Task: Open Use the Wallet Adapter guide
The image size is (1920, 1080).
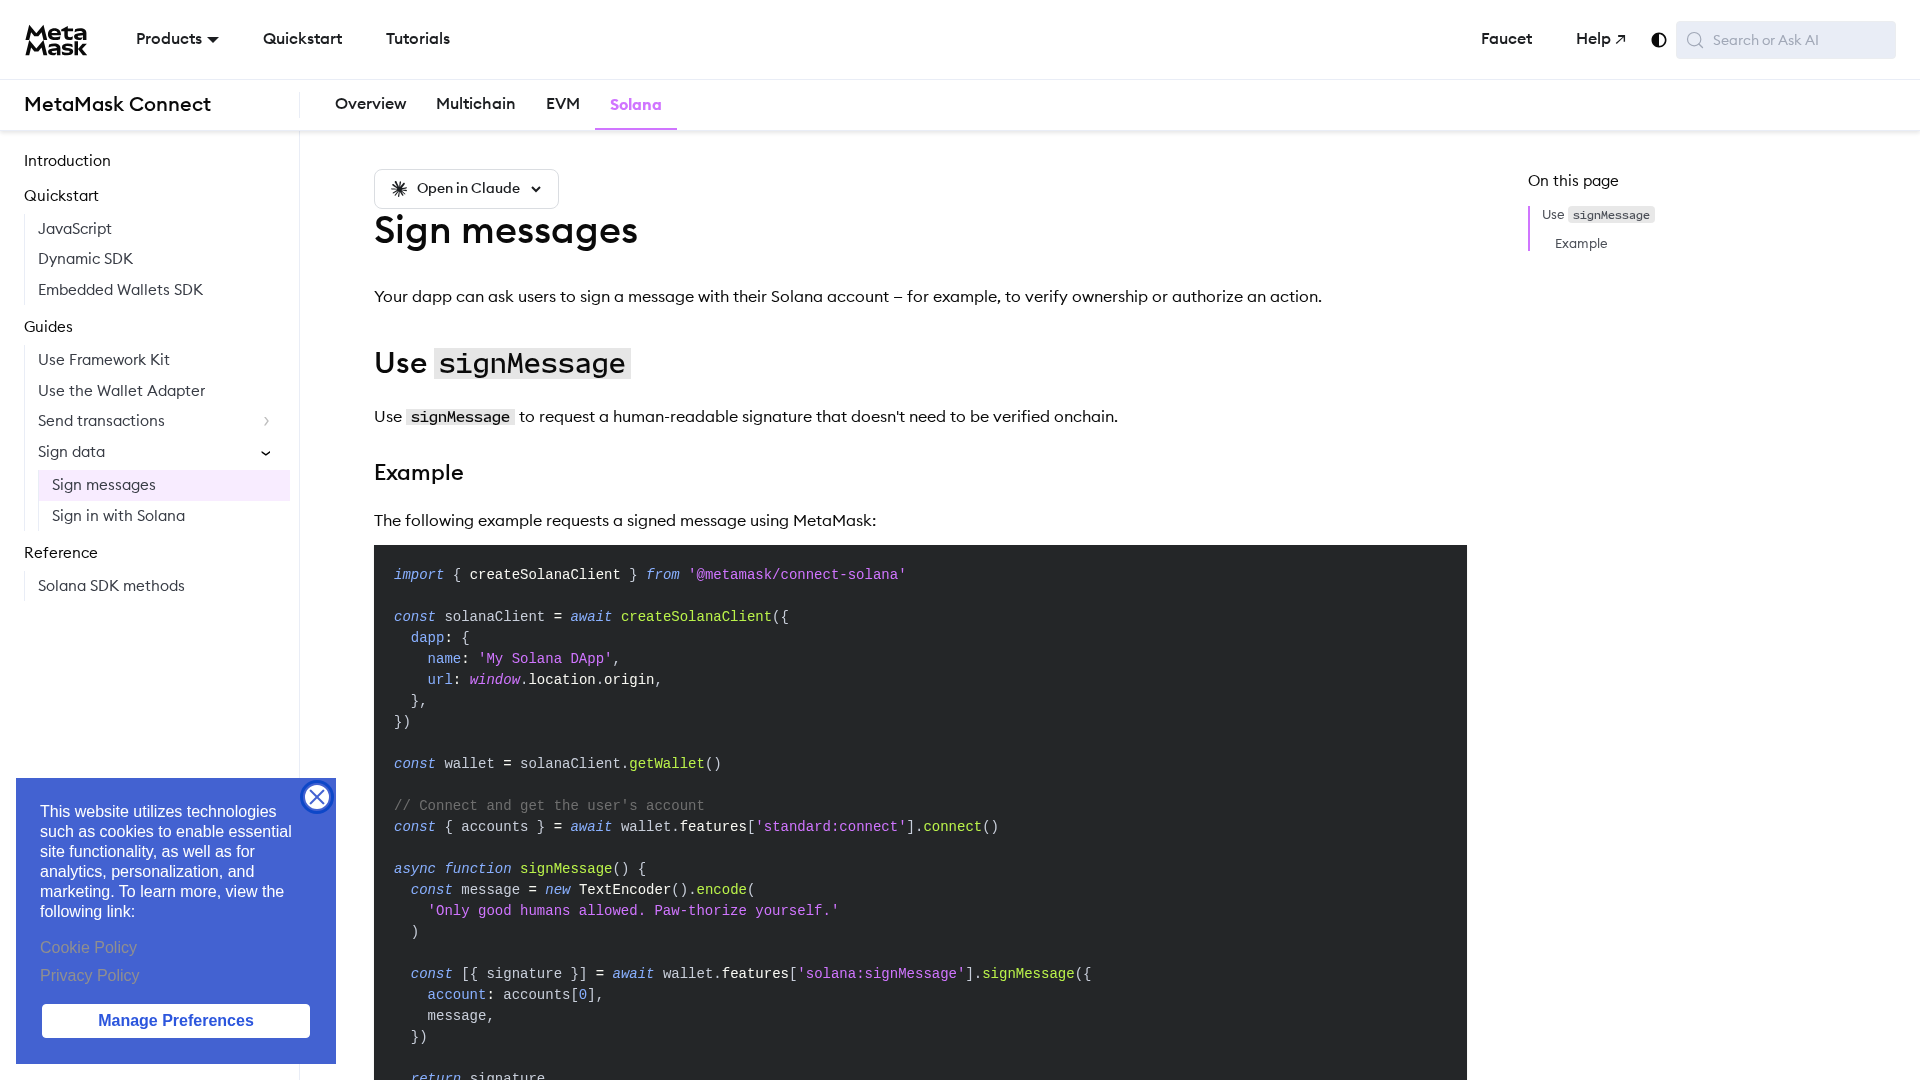Action: click(x=121, y=391)
